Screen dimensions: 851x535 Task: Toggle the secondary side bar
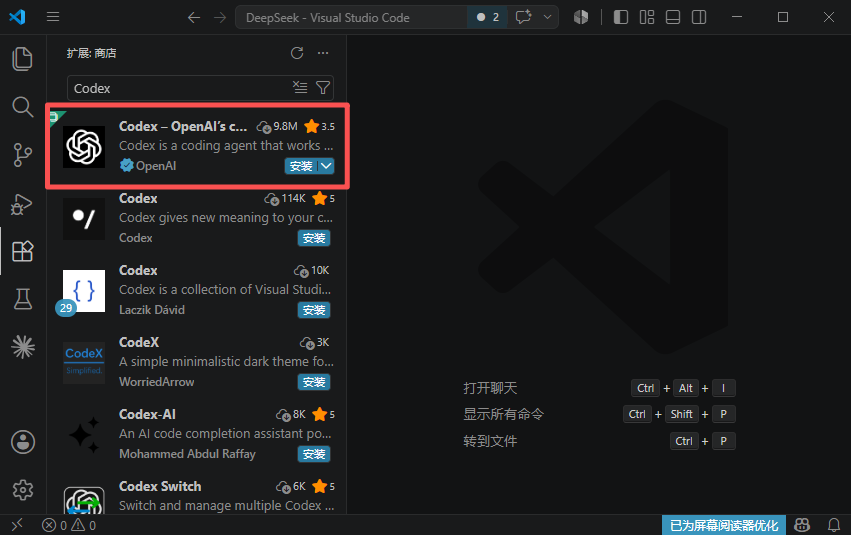tap(699, 17)
